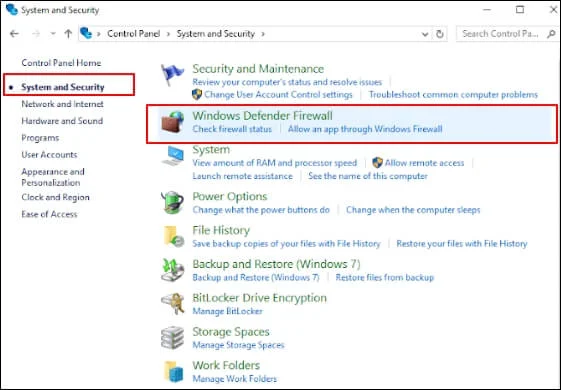The image size is (561, 390).
Task: Click Manage Storage Spaces
Action: [238, 345]
